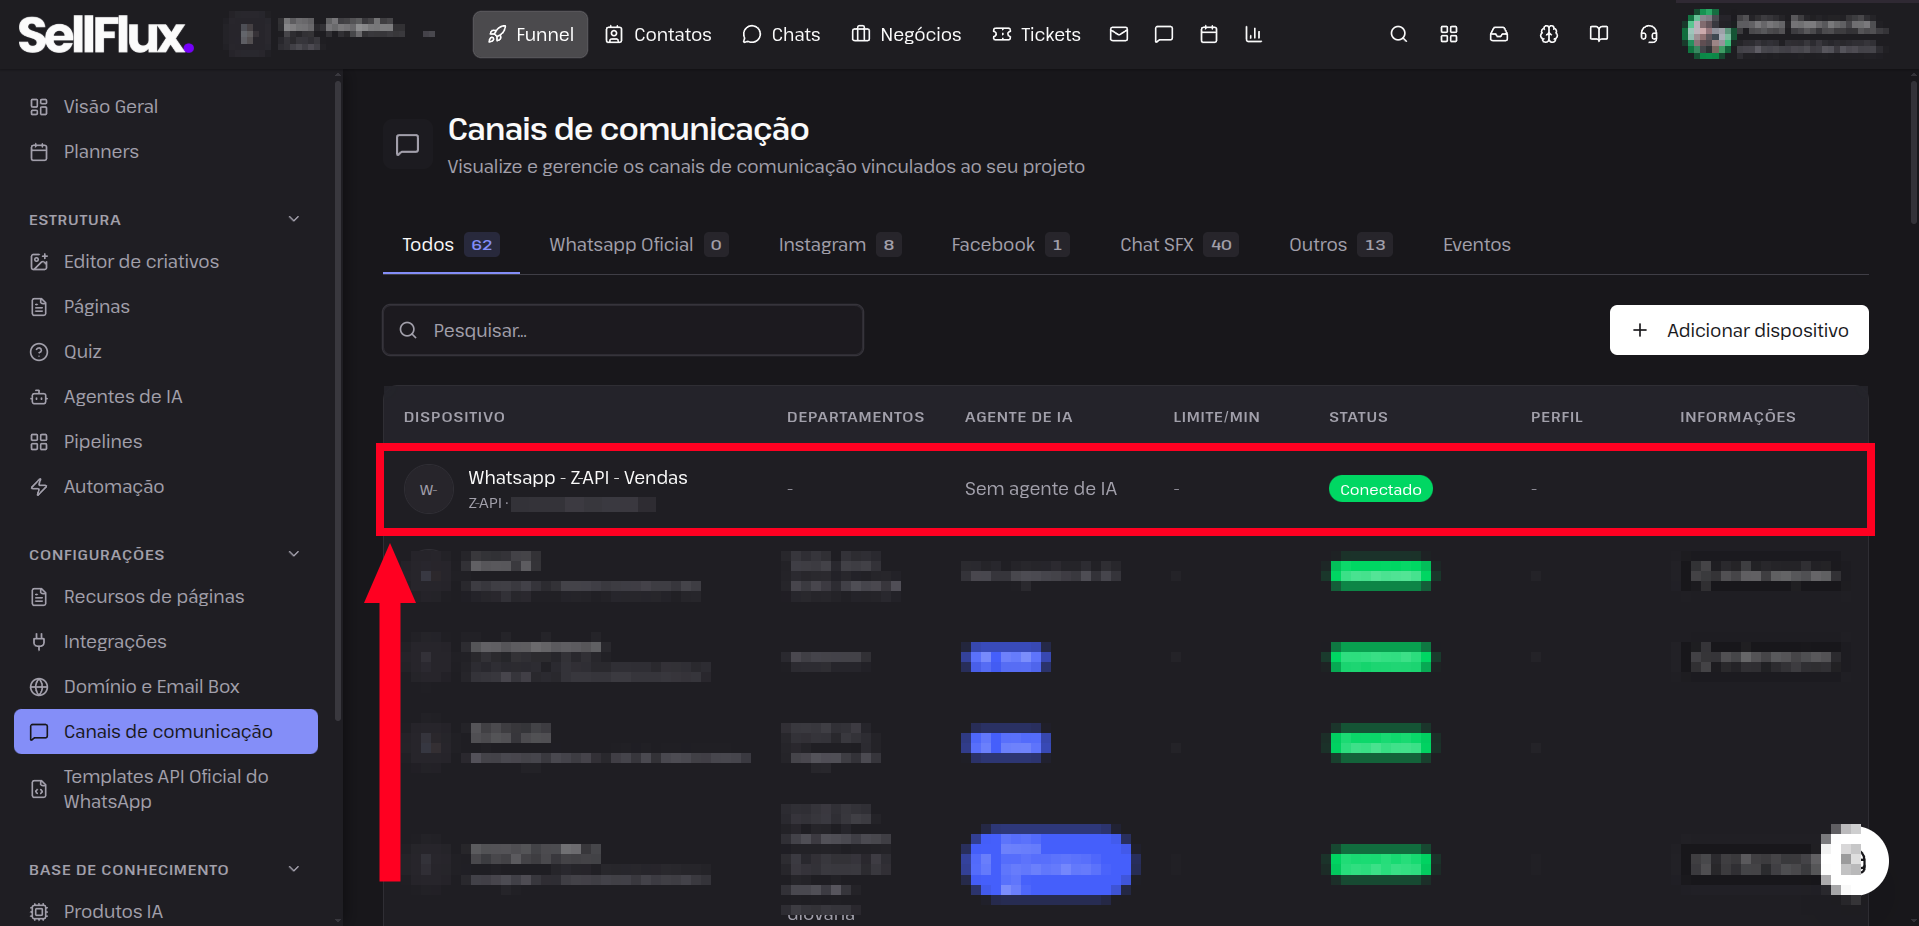Click the AGENTE DE IA column header

(x=1018, y=417)
